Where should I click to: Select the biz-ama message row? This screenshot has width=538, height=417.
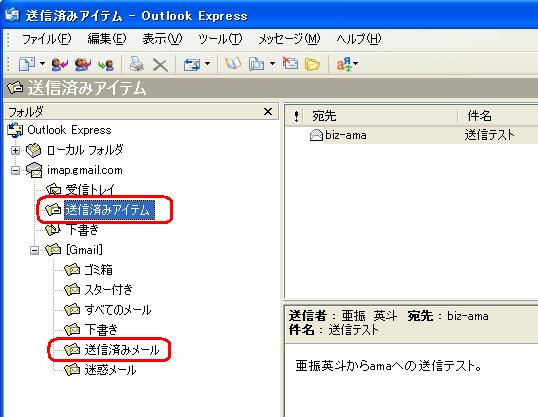pyautogui.click(x=412, y=135)
